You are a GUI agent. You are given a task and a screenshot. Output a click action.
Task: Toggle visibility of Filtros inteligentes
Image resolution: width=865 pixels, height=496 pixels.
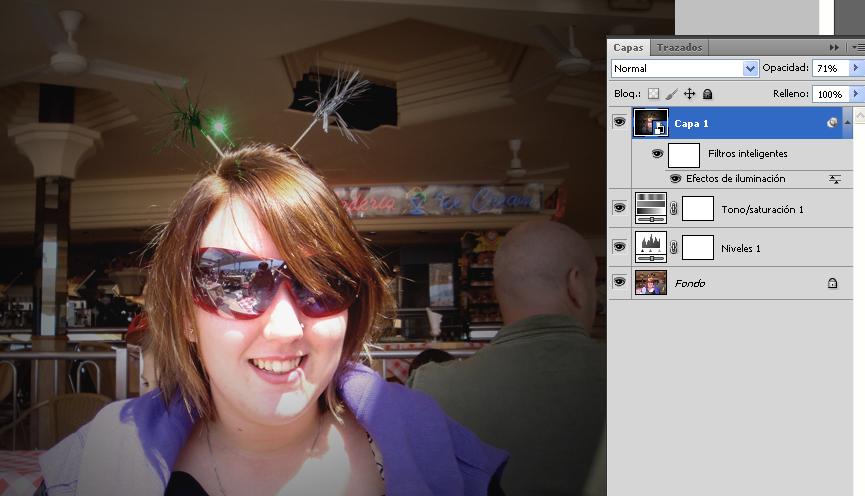657,154
